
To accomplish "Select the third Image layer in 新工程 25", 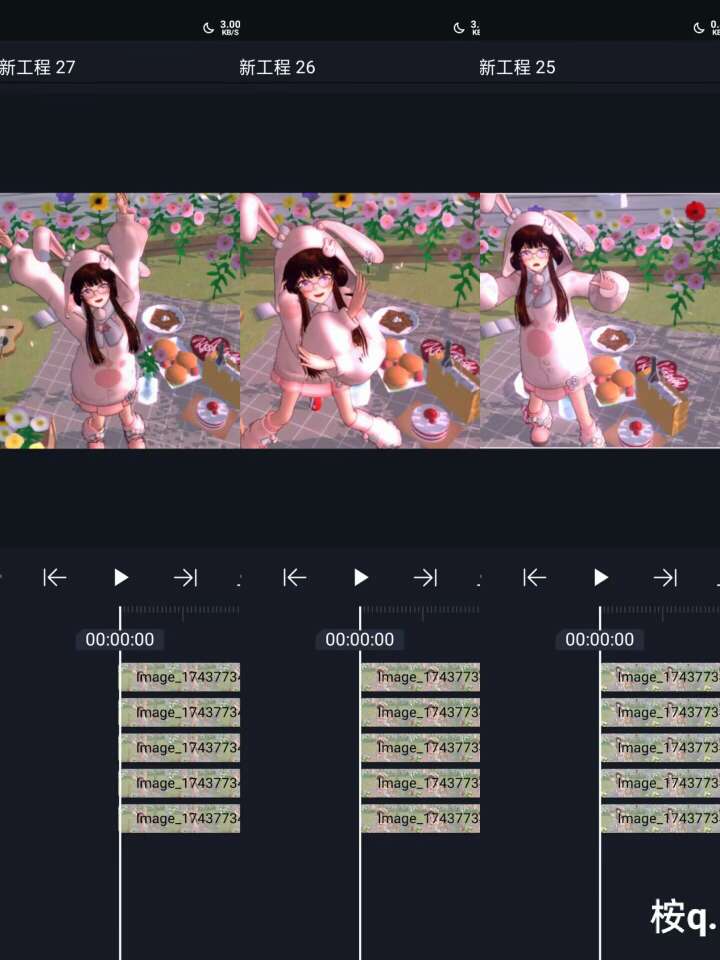I will click(660, 748).
